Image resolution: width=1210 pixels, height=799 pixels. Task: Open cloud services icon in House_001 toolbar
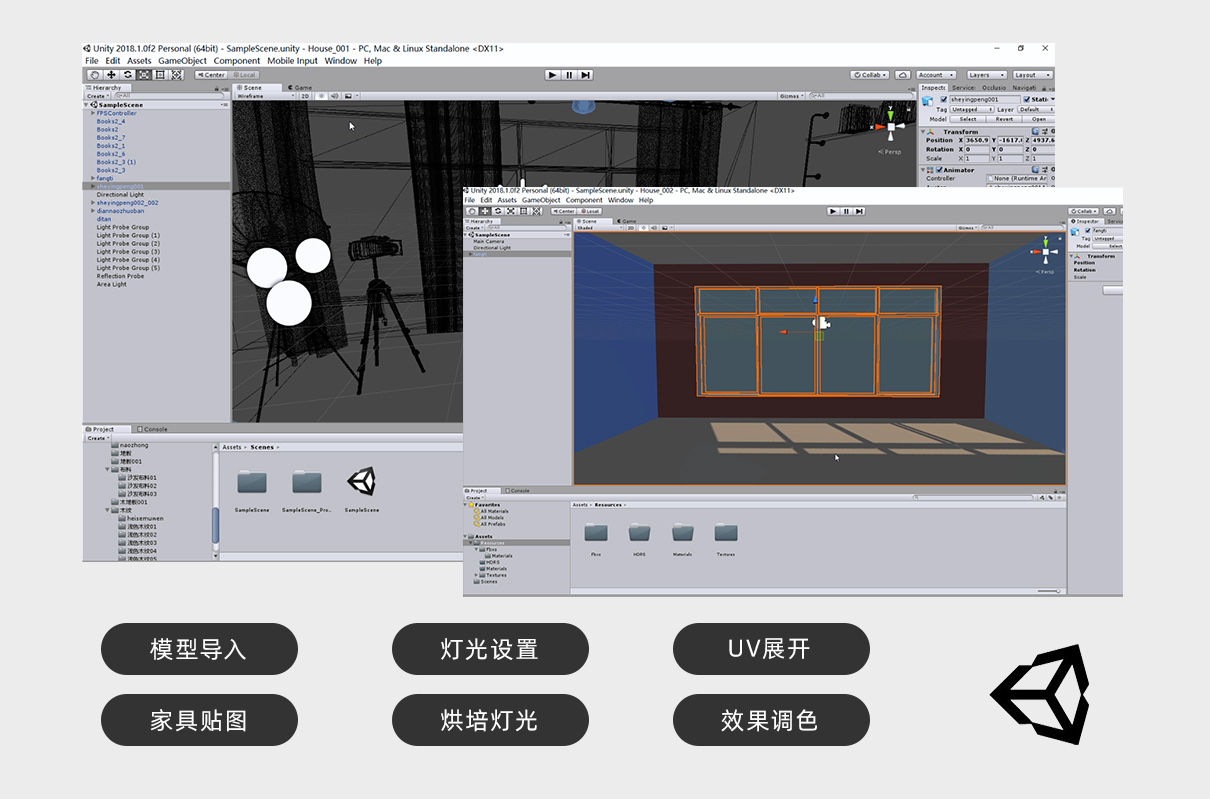[x=902, y=75]
